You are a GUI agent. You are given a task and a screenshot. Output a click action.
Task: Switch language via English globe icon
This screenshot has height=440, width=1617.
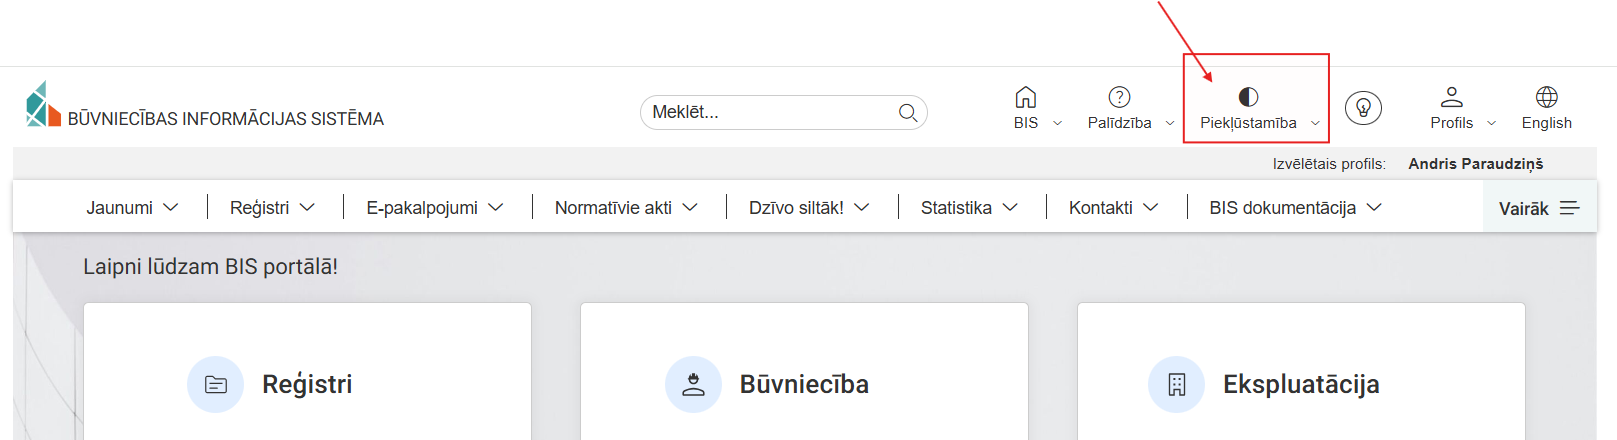pos(1546,97)
